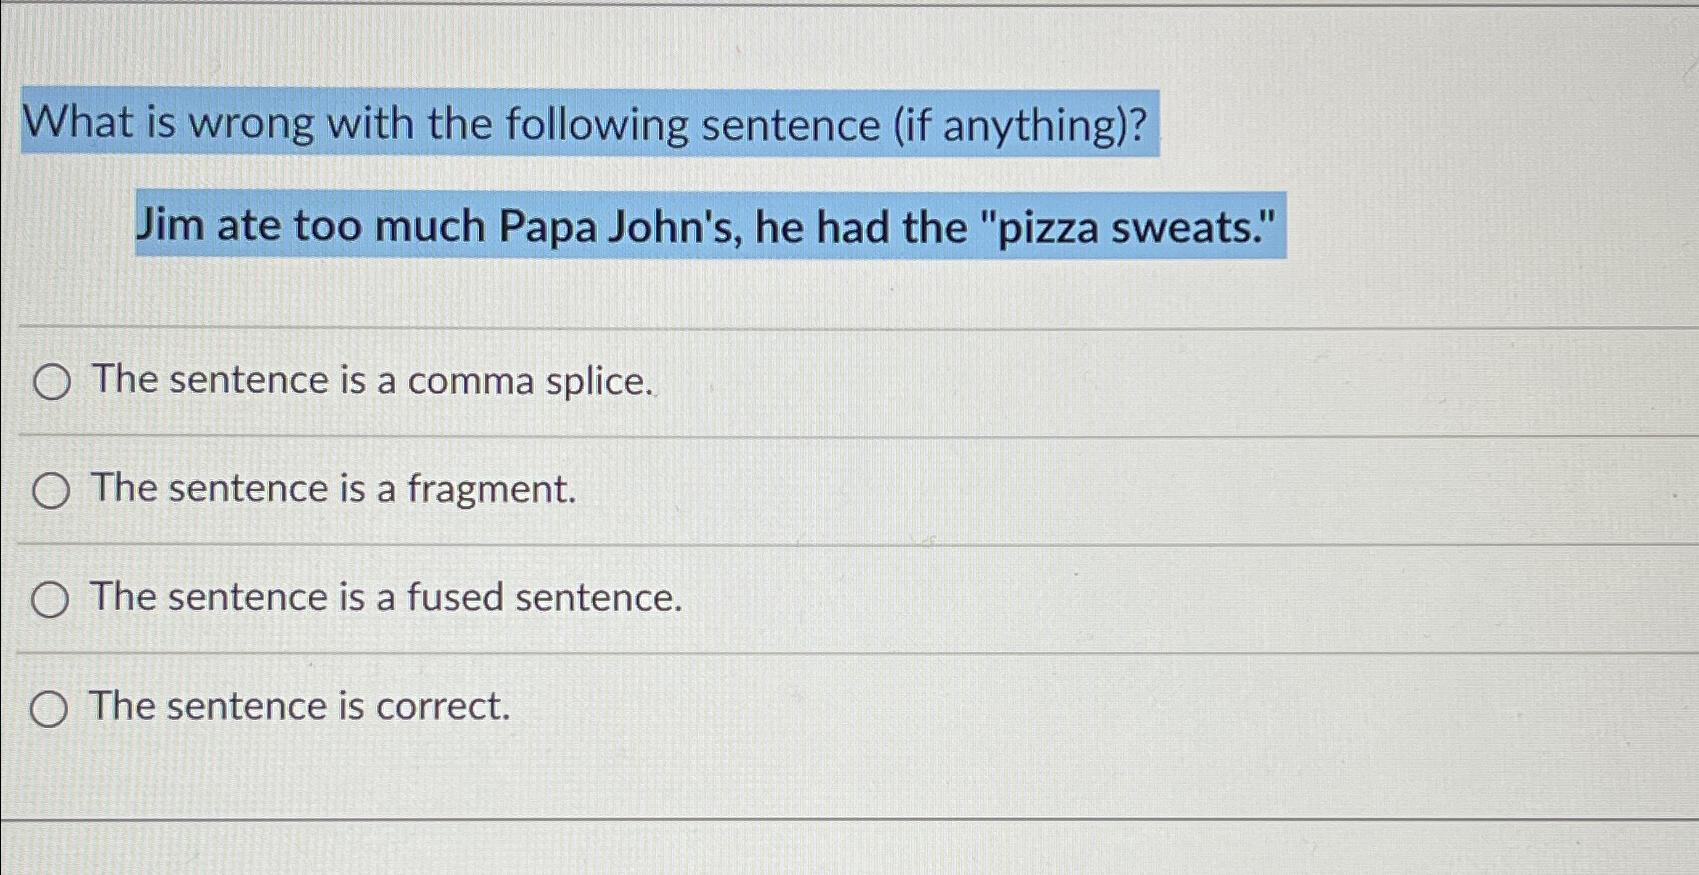
Task: Click the answer text "The sentence is a comma splice"
Action: click(x=366, y=381)
